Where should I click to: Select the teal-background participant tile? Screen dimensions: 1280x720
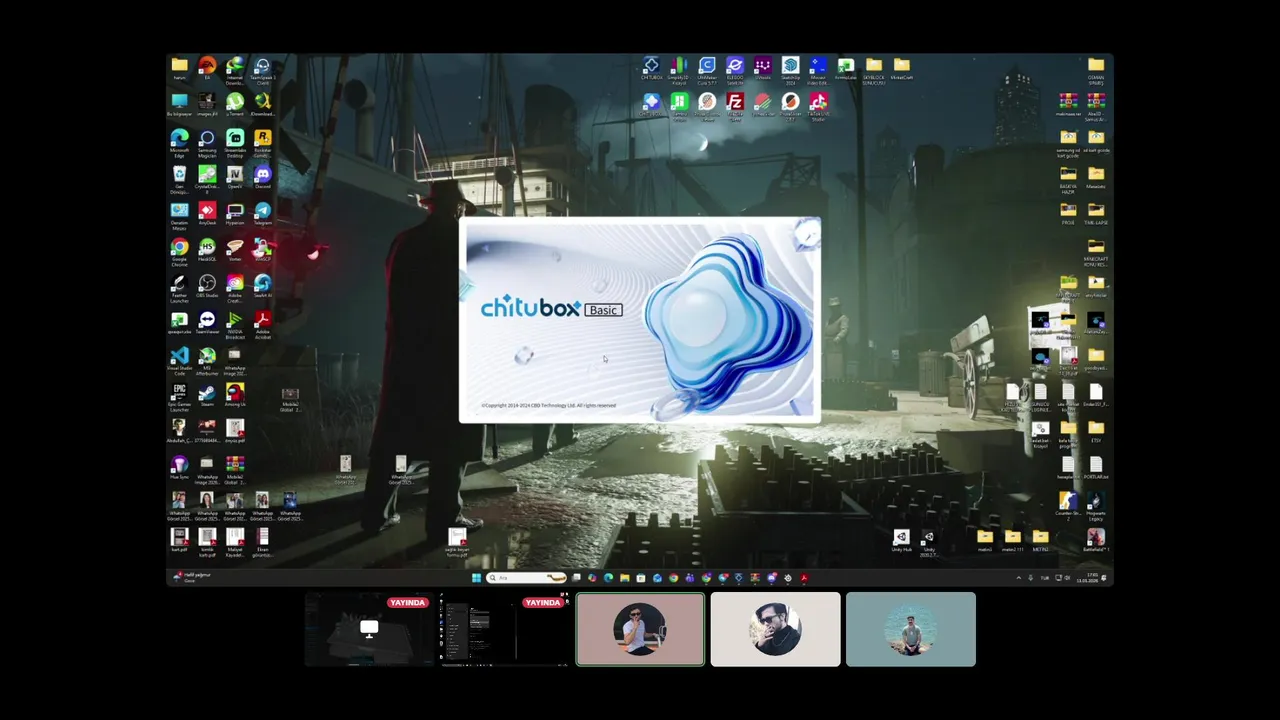click(x=911, y=629)
